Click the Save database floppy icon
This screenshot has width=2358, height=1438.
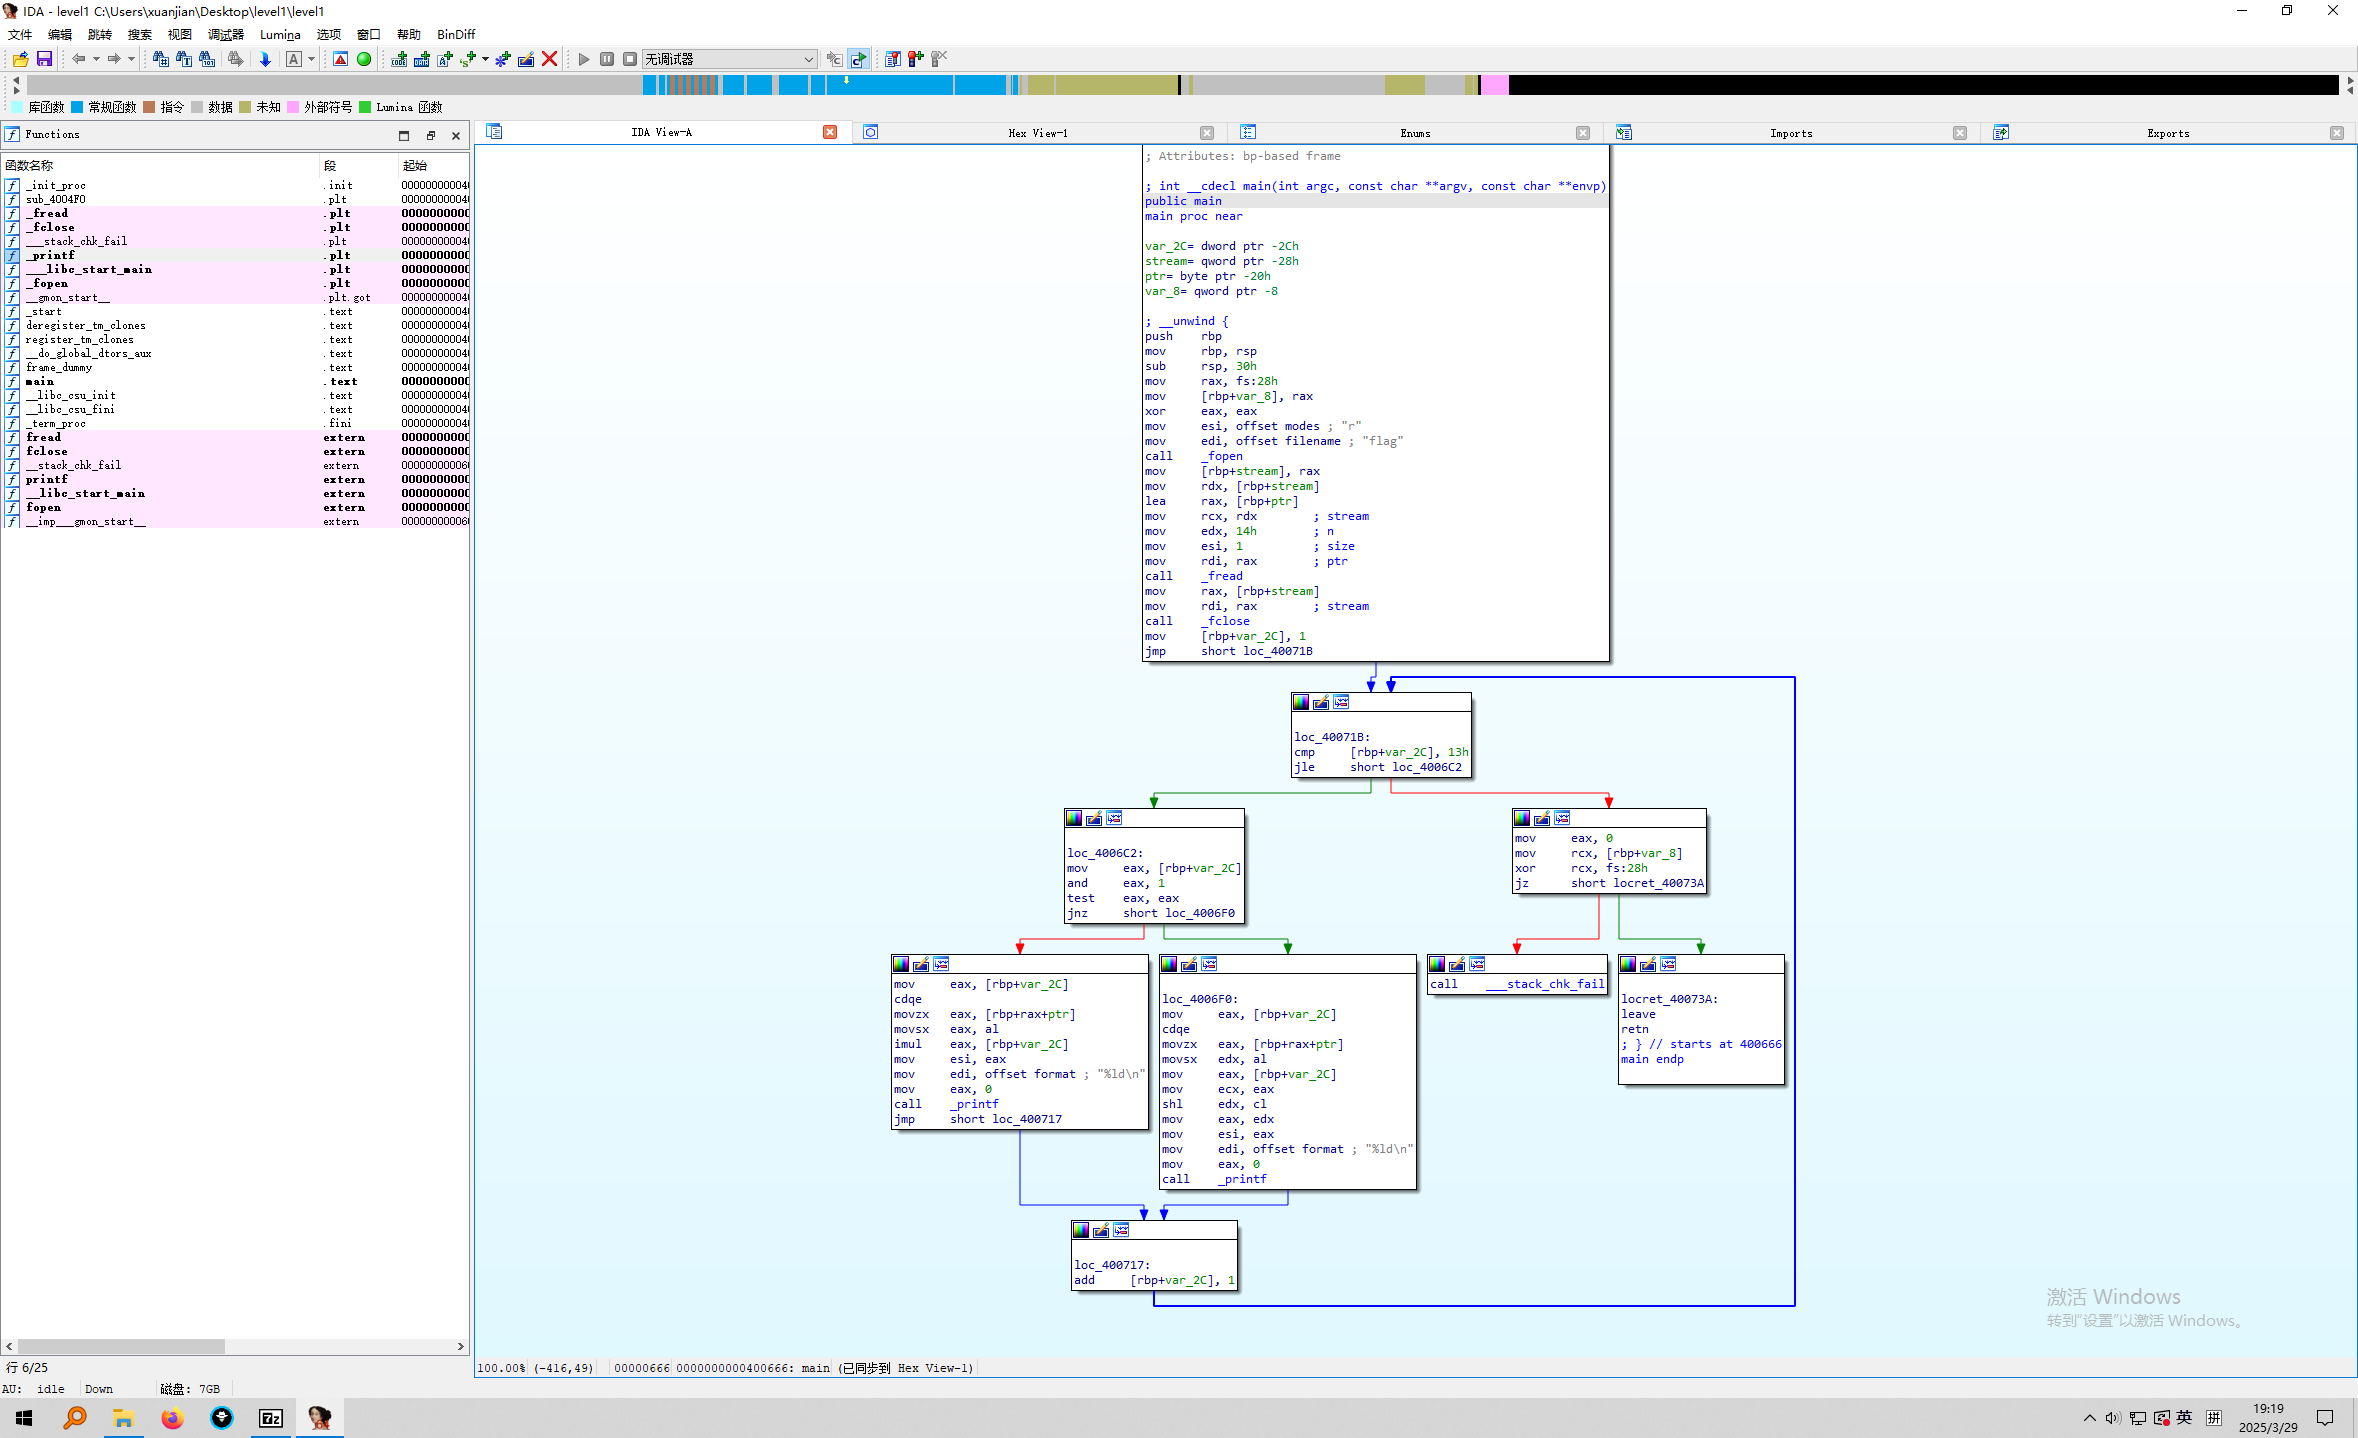tap(44, 59)
